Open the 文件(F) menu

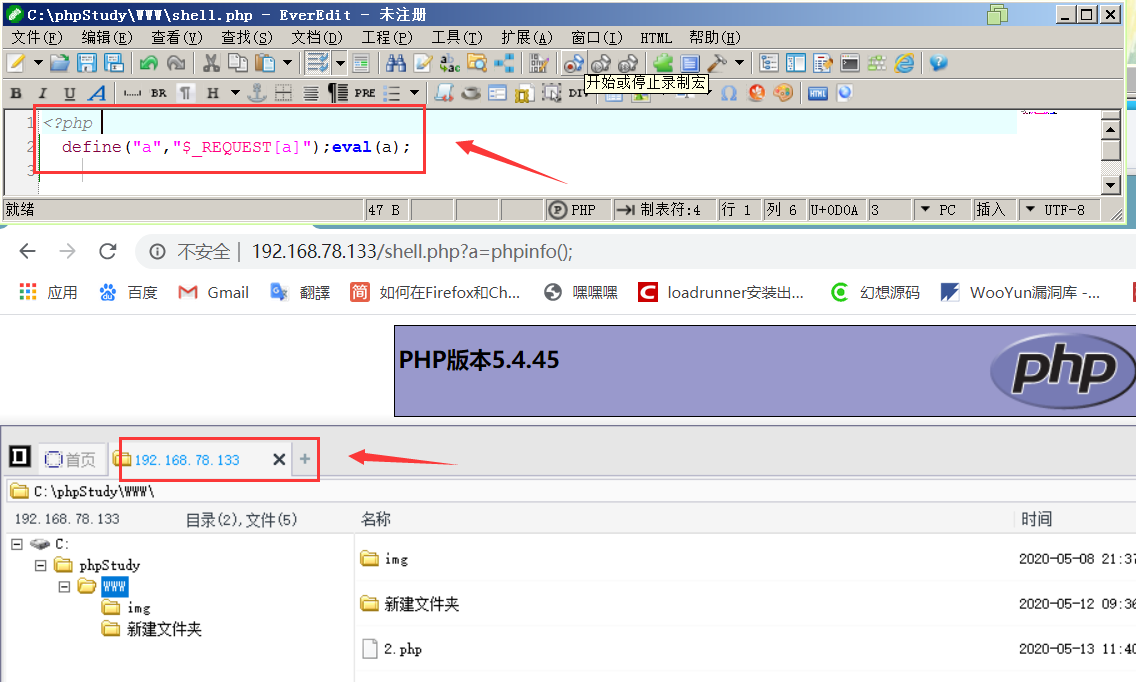click(37, 38)
